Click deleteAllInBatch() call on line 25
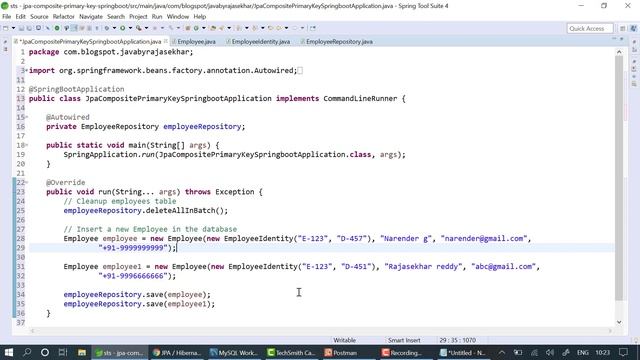Image resolution: width=640 pixels, height=360 pixels. pyautogui.click(x=187, y=211)
